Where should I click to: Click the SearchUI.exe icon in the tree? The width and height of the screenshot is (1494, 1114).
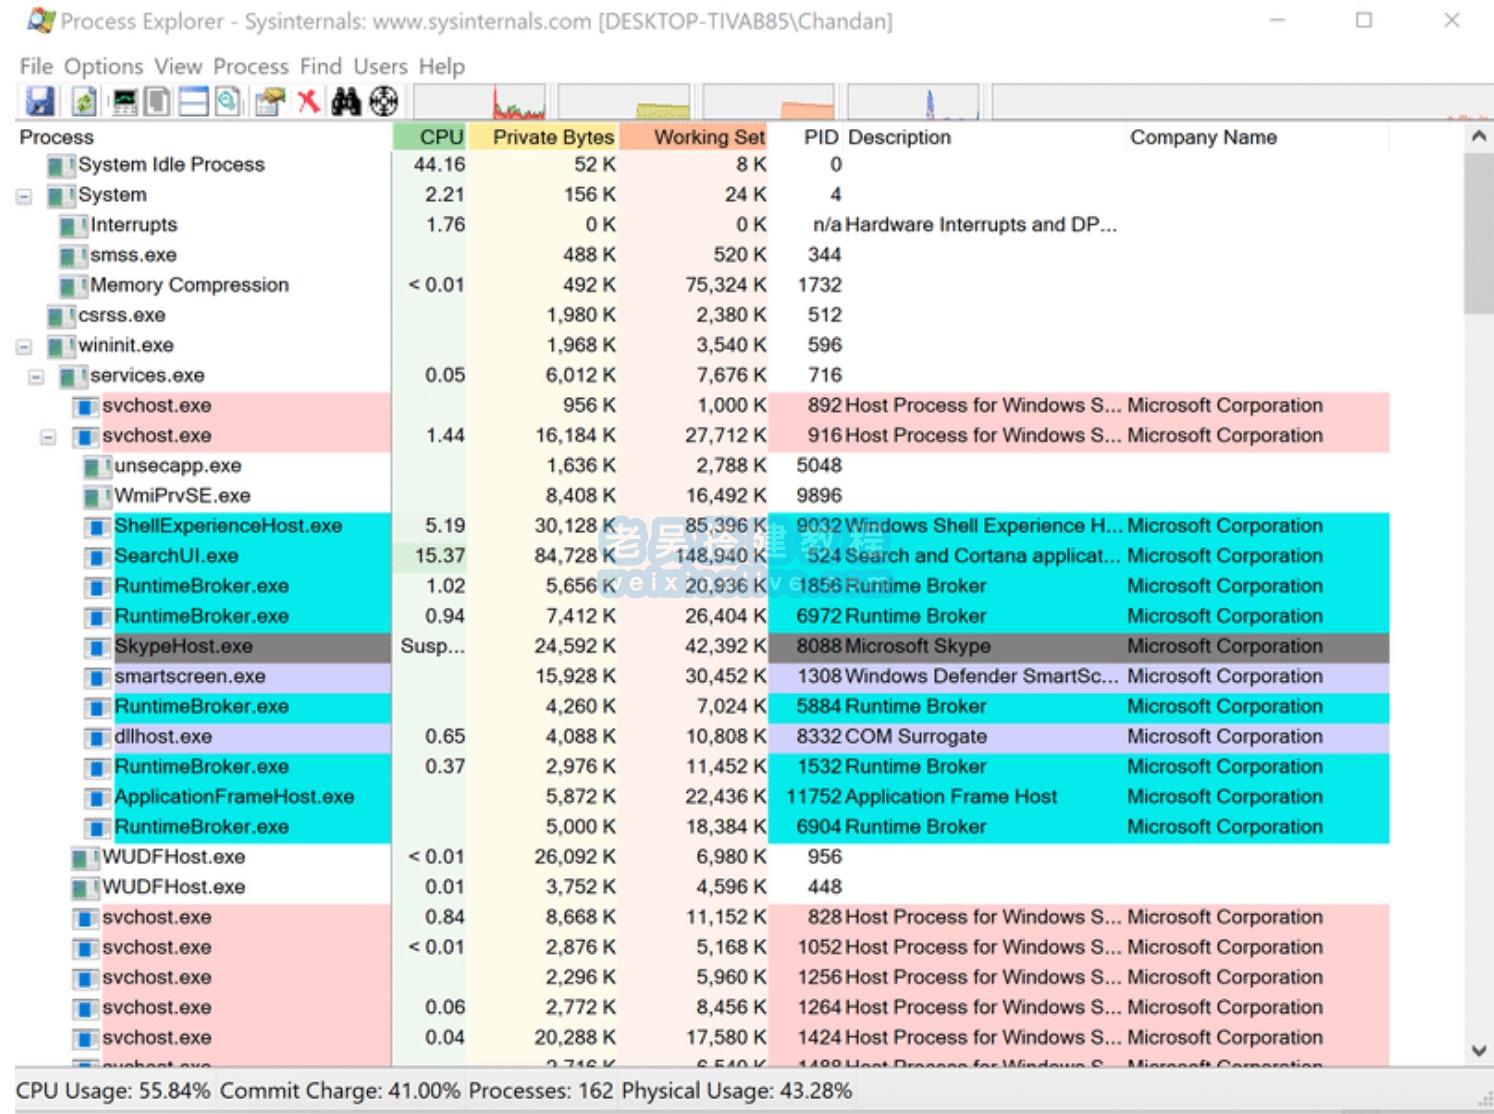click(x=97, y=557)
